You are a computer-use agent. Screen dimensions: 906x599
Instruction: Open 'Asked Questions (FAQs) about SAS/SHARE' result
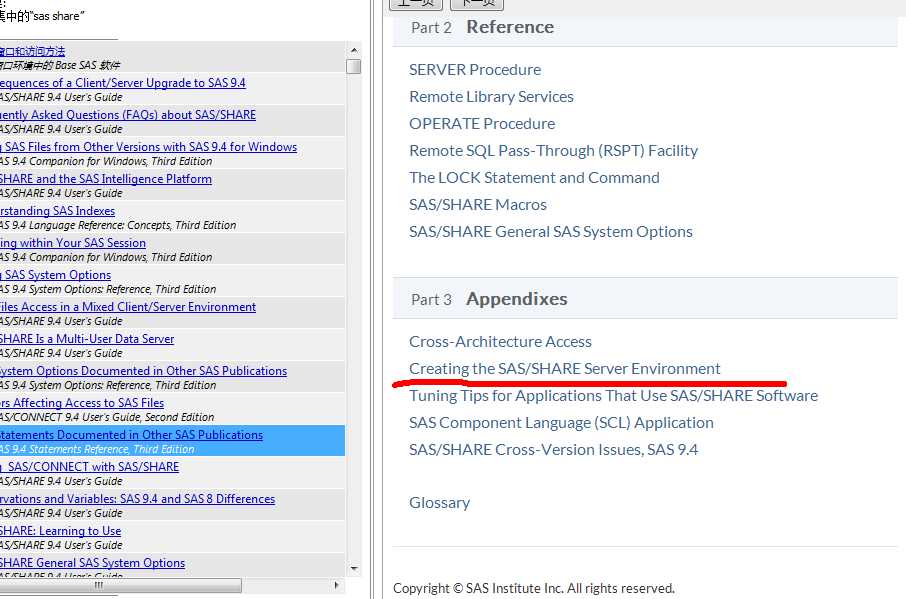coord(128,115)
